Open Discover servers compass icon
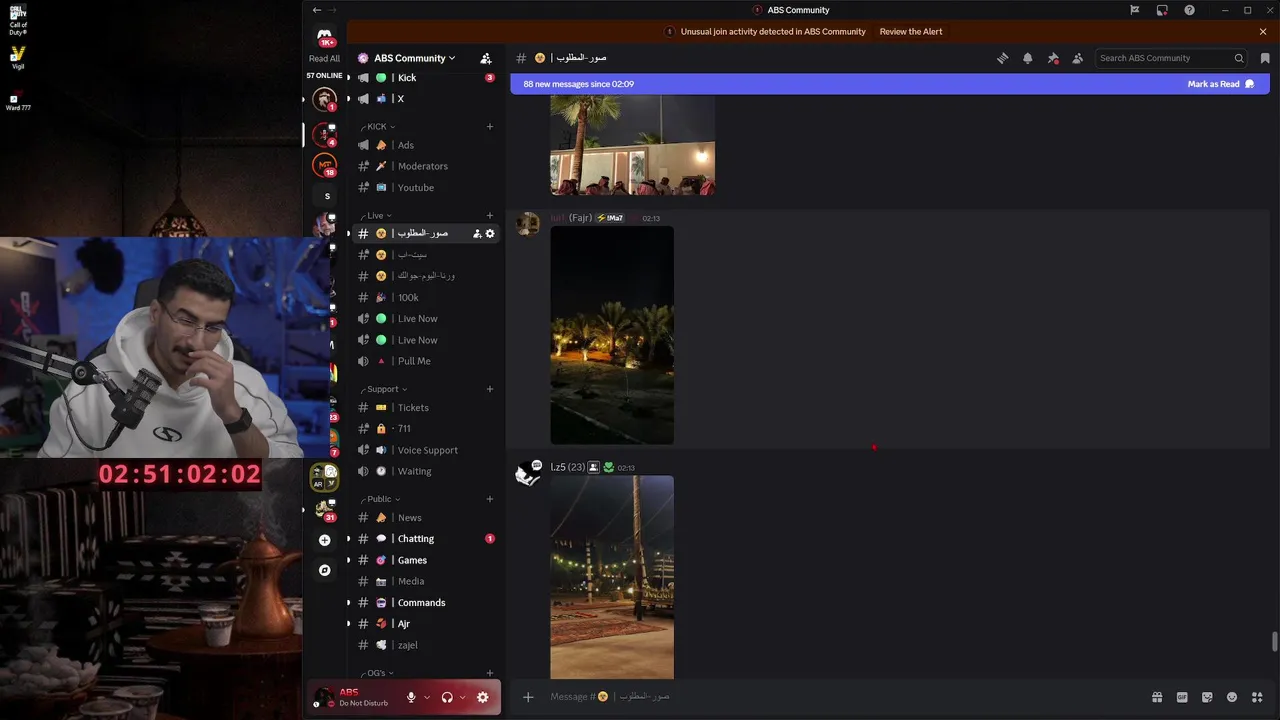The height and width of the screenshot is (720, 1280). pyautogui.click(x=324, y=570)
